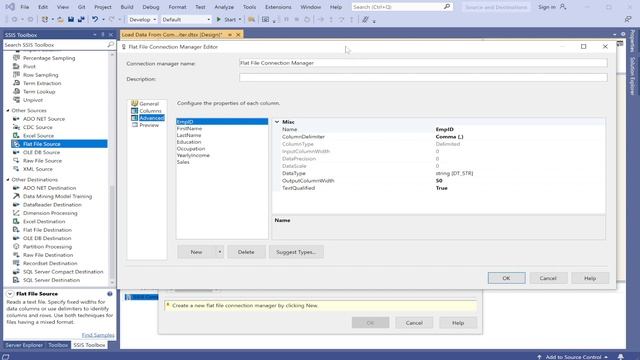Viewport: 640px width, 360px height.
Task: Click the SQL Server Destination icon
Action: click(16, 280)
